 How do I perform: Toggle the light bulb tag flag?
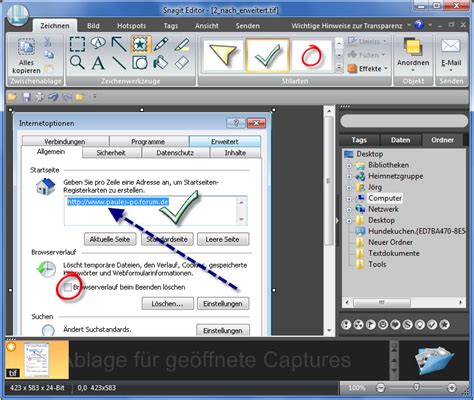tap(420, 324)
